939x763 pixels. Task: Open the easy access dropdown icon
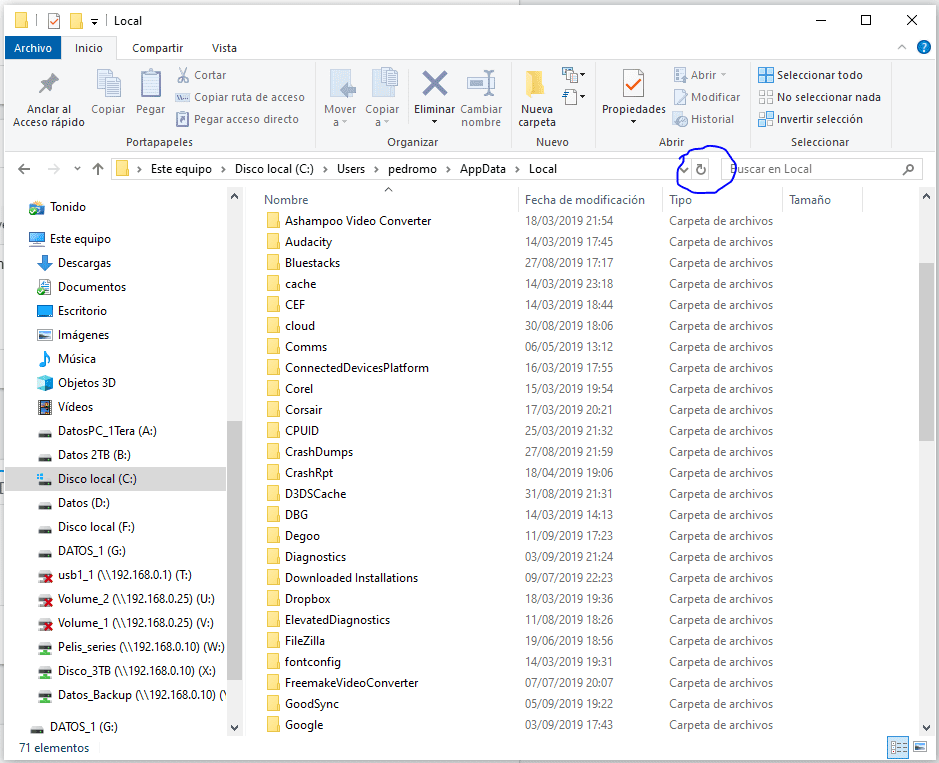tap(573, 96)
